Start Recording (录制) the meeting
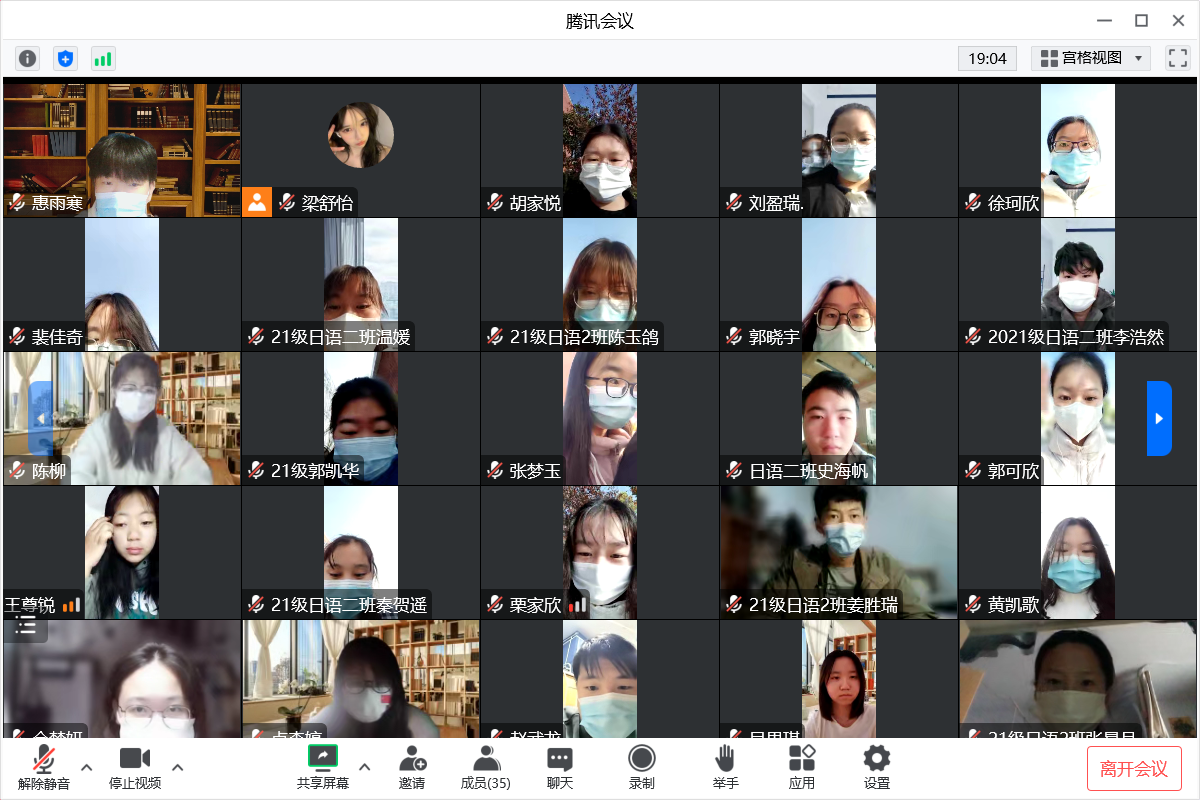The width and height of the screenshot is (1200, 800). [x=641, y=767]
